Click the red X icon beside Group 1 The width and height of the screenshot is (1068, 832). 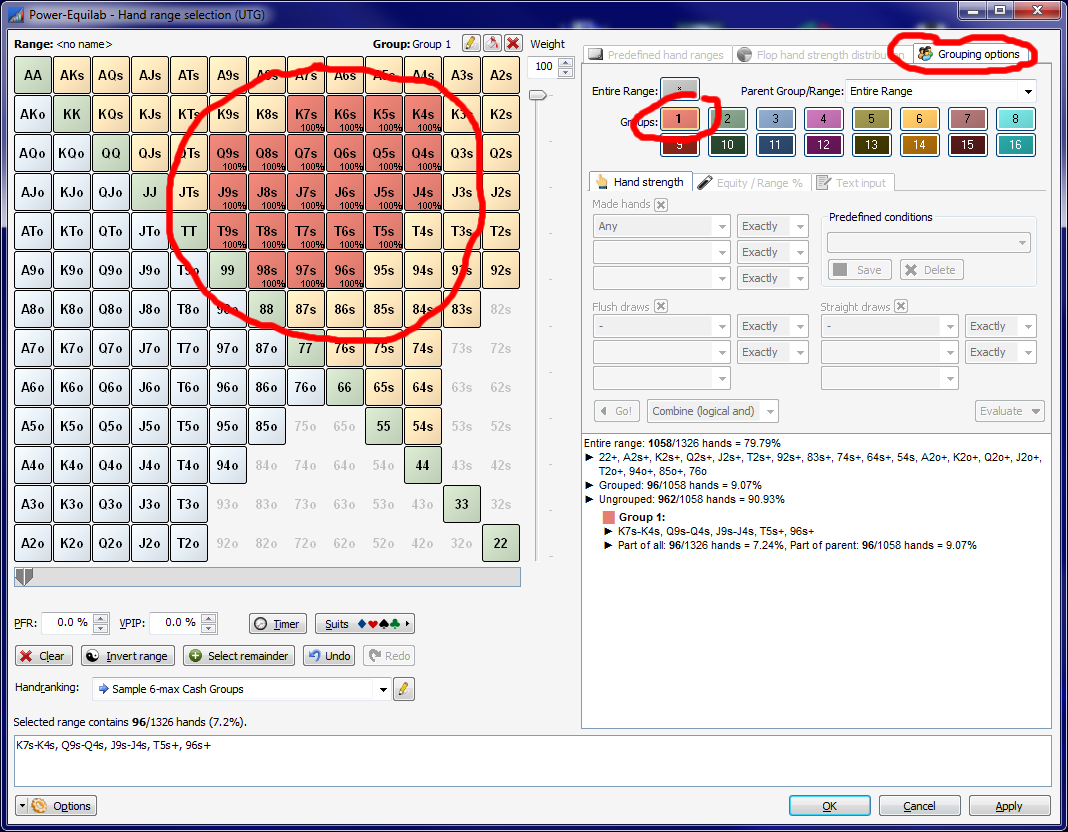(x=513, y=44)
